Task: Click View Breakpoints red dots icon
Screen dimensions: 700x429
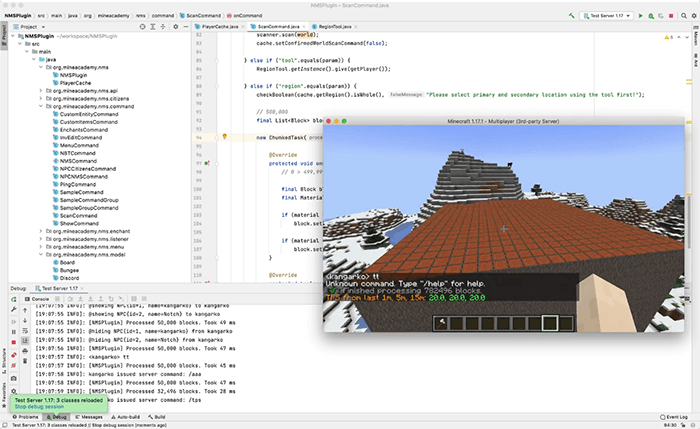Action: coord(14,355)
